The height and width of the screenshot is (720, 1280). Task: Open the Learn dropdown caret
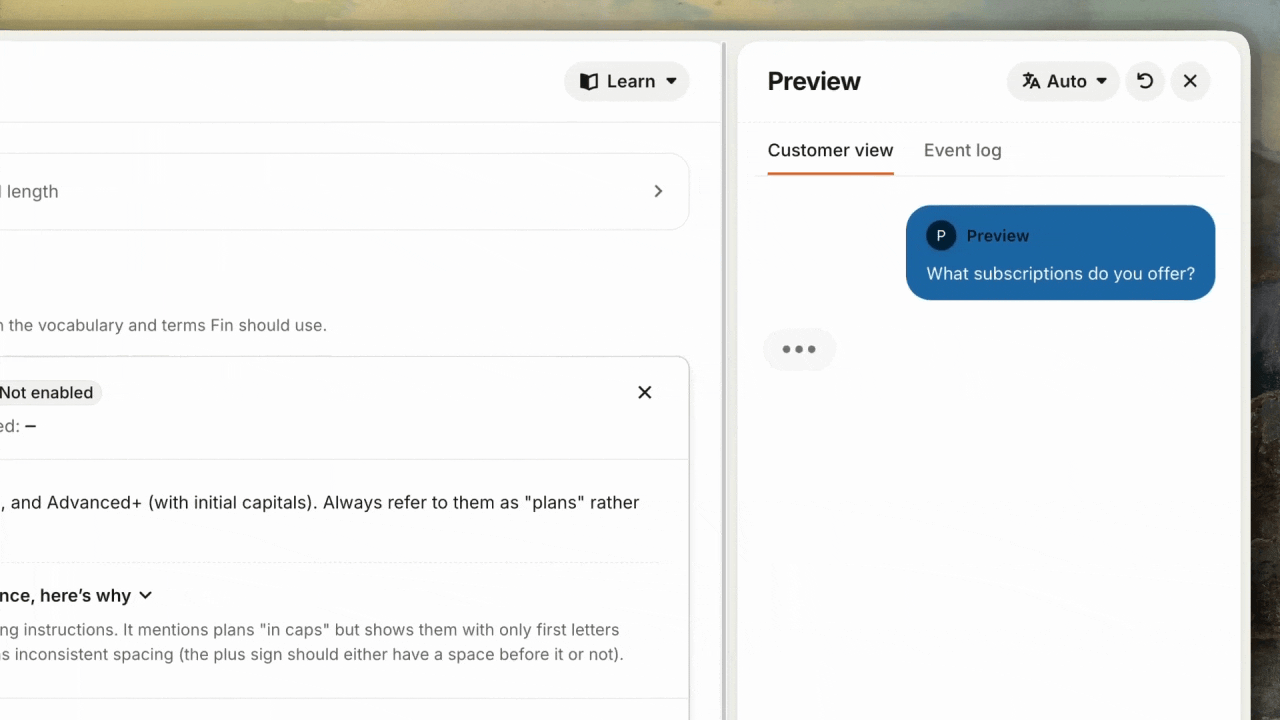pyautogui.click(x=671, y=82)
